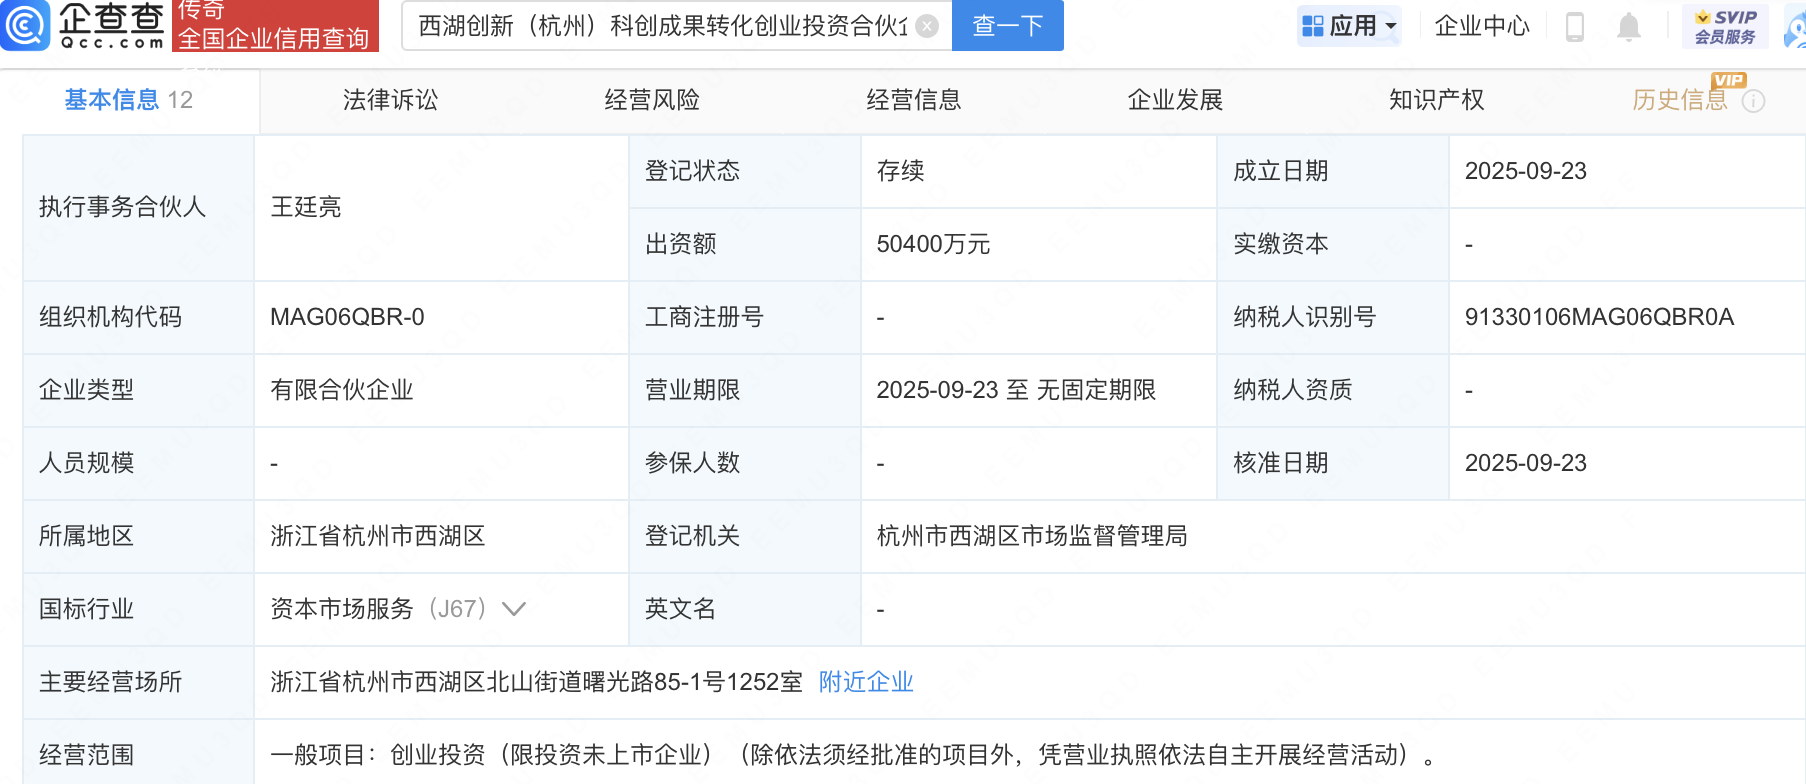
Task: Click the 出资额 label
Action: (680, 244)
